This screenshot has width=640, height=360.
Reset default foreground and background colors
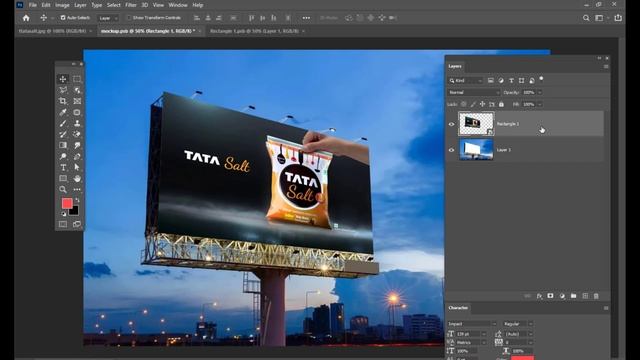click(63, 213)
